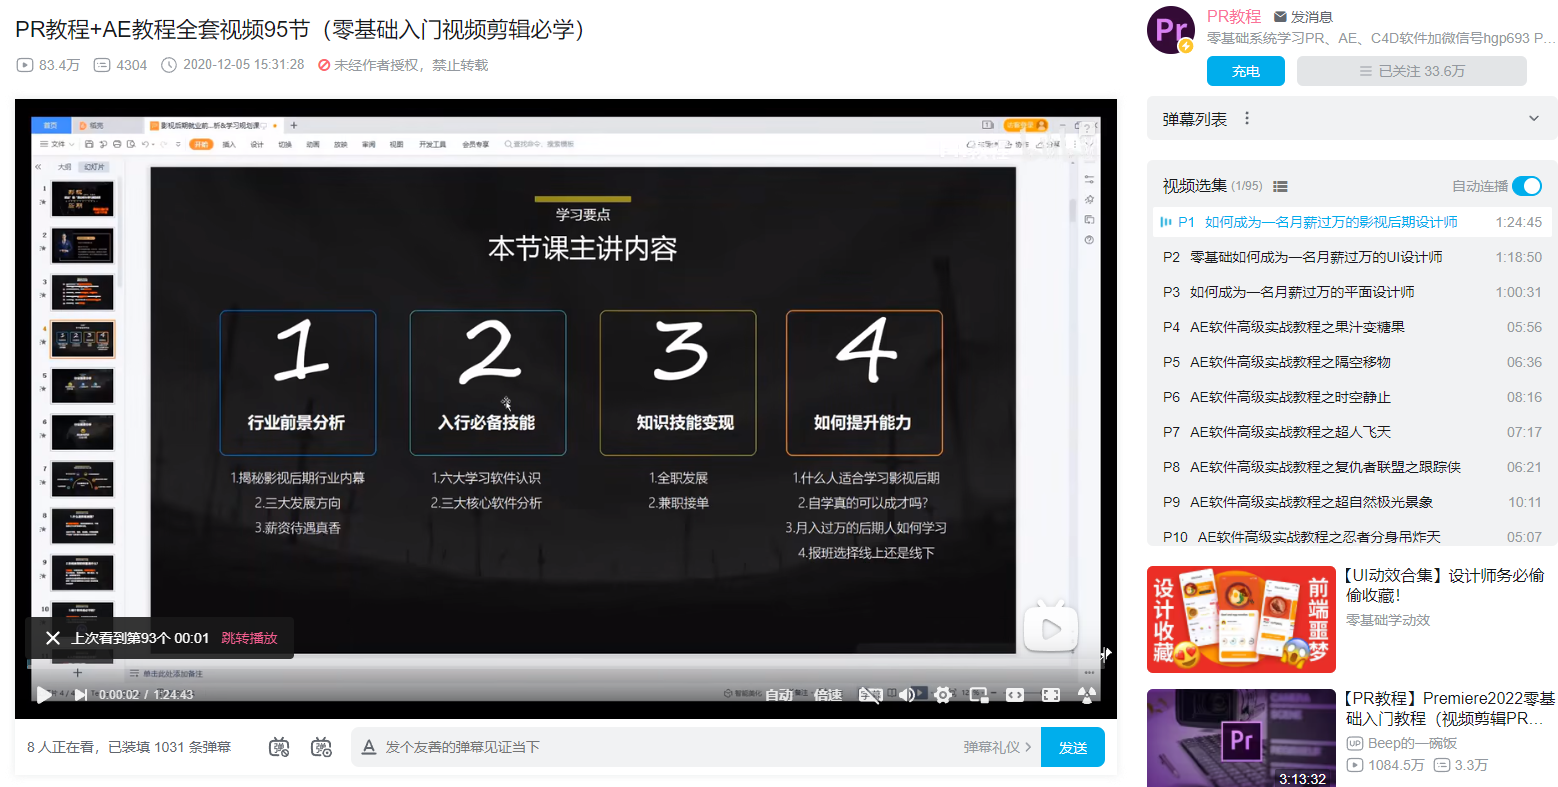Enter fullscreen video mode
Viewport: 1558px width, 787px height.
1051,695
